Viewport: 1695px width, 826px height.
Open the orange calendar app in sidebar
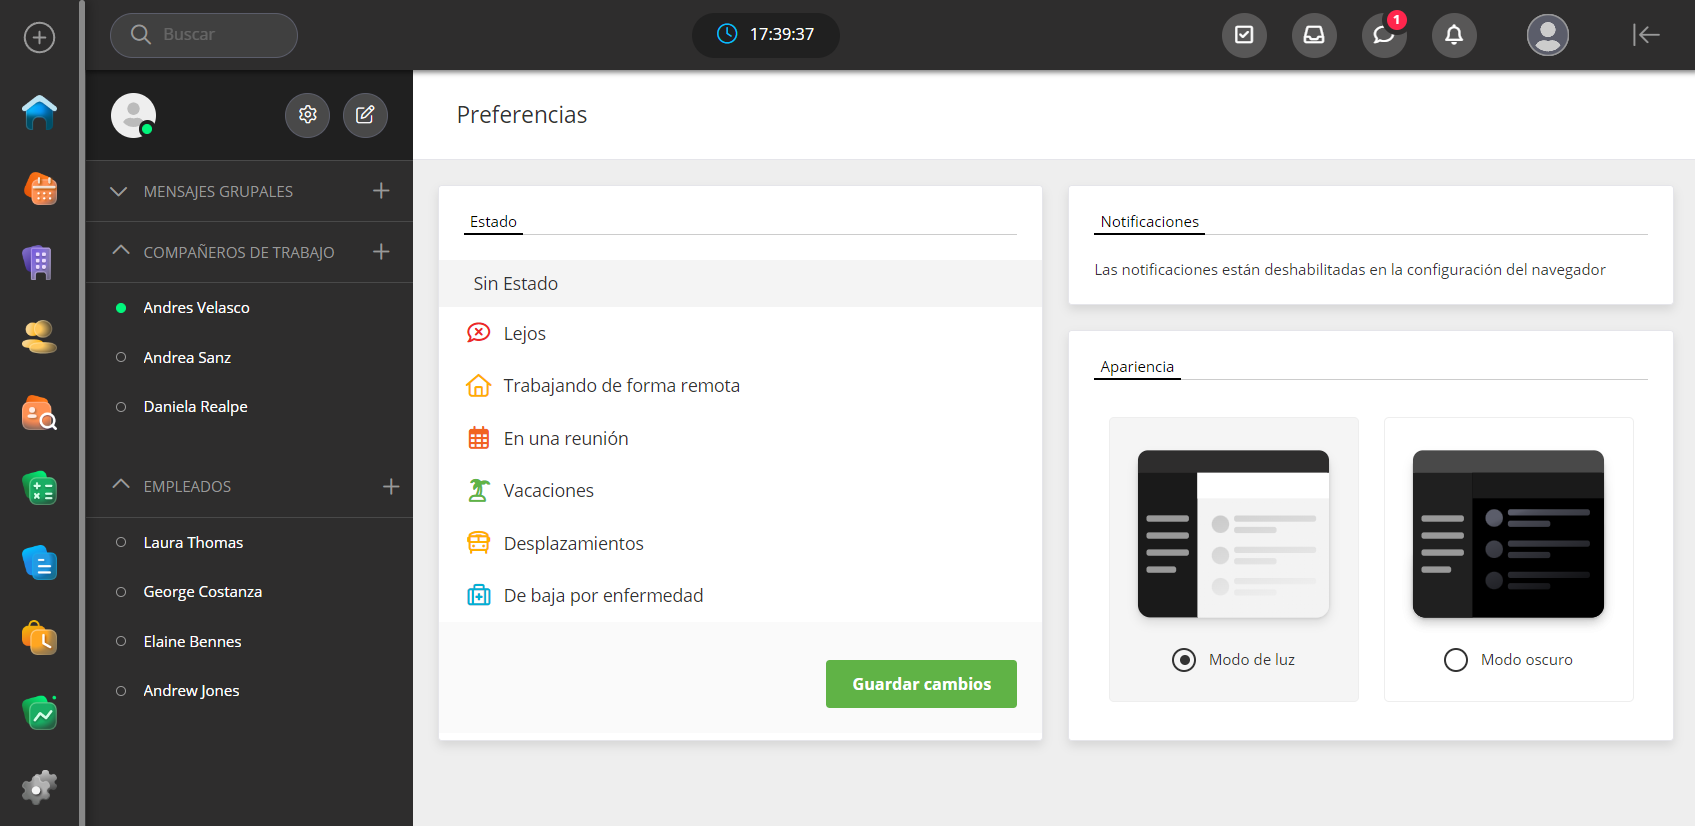click(39, 188)
